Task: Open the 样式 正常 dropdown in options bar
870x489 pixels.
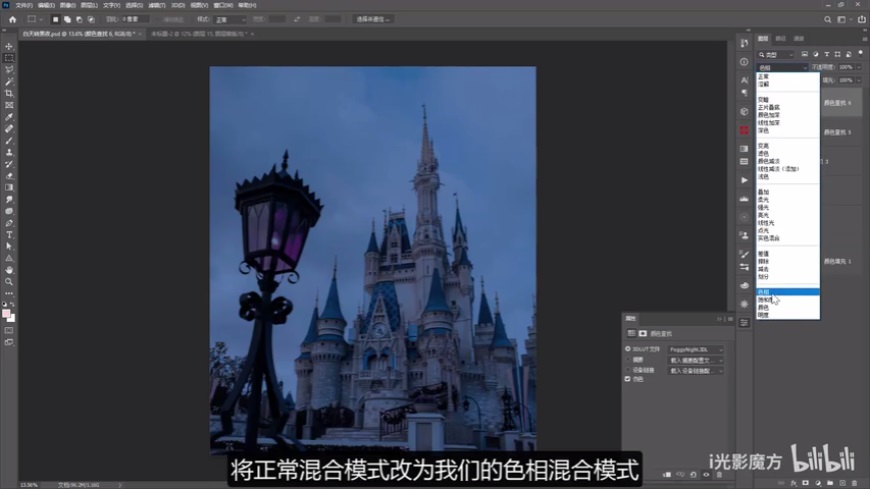Action: click(230, 19)
